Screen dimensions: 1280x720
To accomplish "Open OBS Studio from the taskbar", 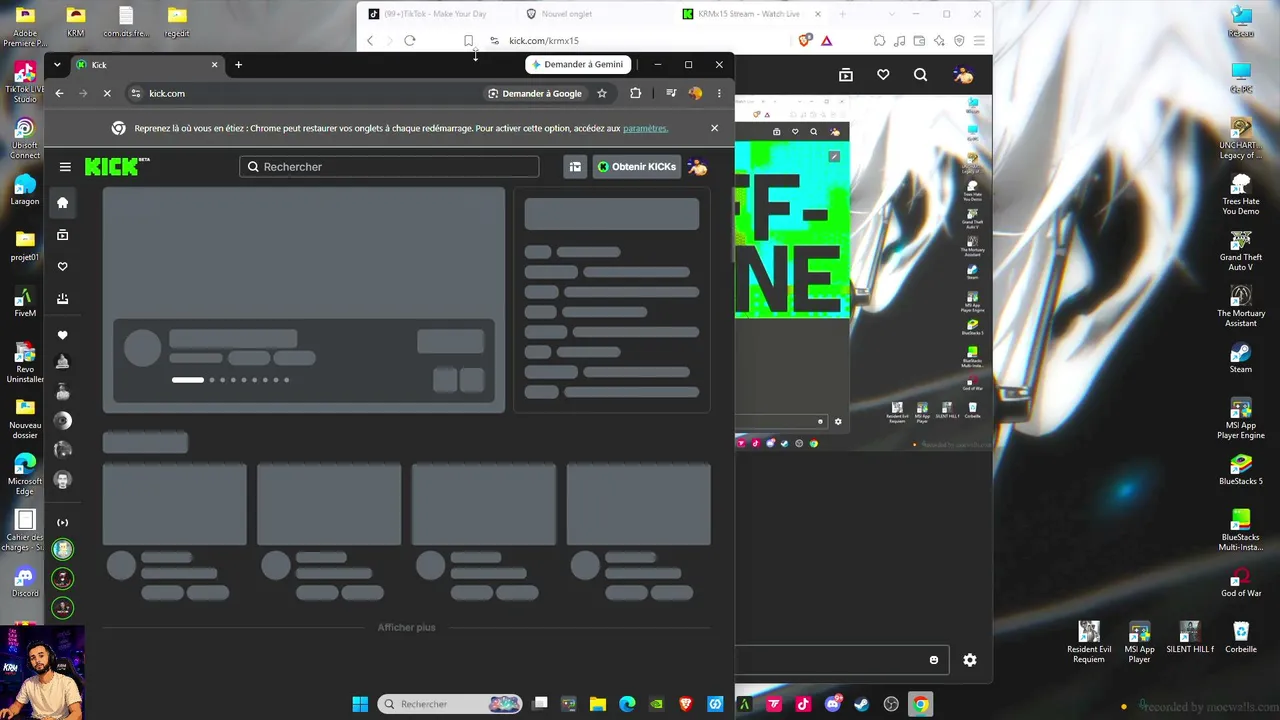I will (891, 704).
